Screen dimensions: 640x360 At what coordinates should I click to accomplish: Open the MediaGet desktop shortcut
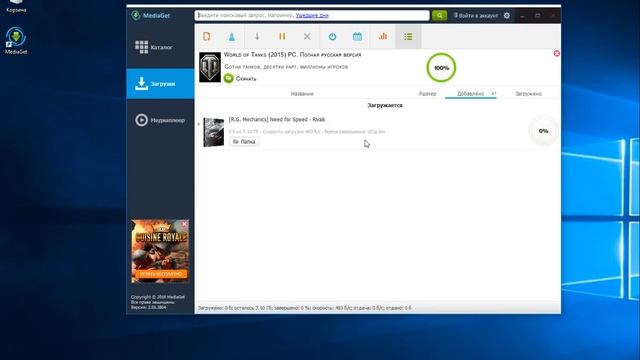click(x=16, y=40)
